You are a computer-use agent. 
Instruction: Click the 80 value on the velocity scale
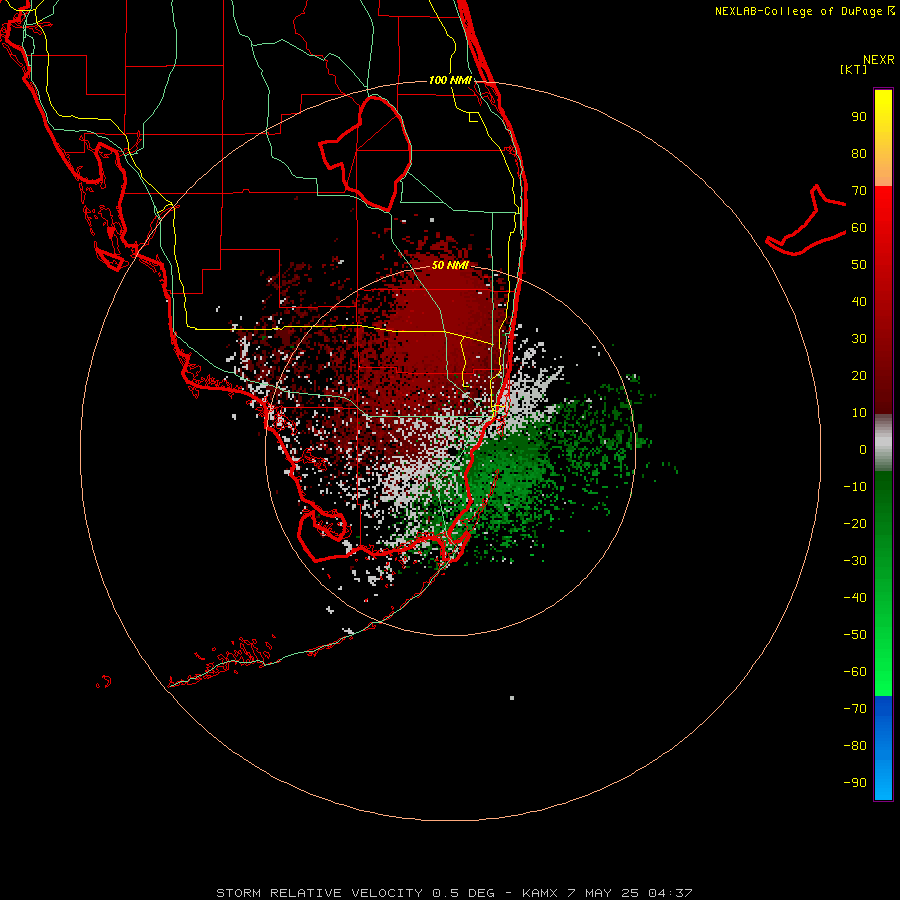click(x=859, y=154)
